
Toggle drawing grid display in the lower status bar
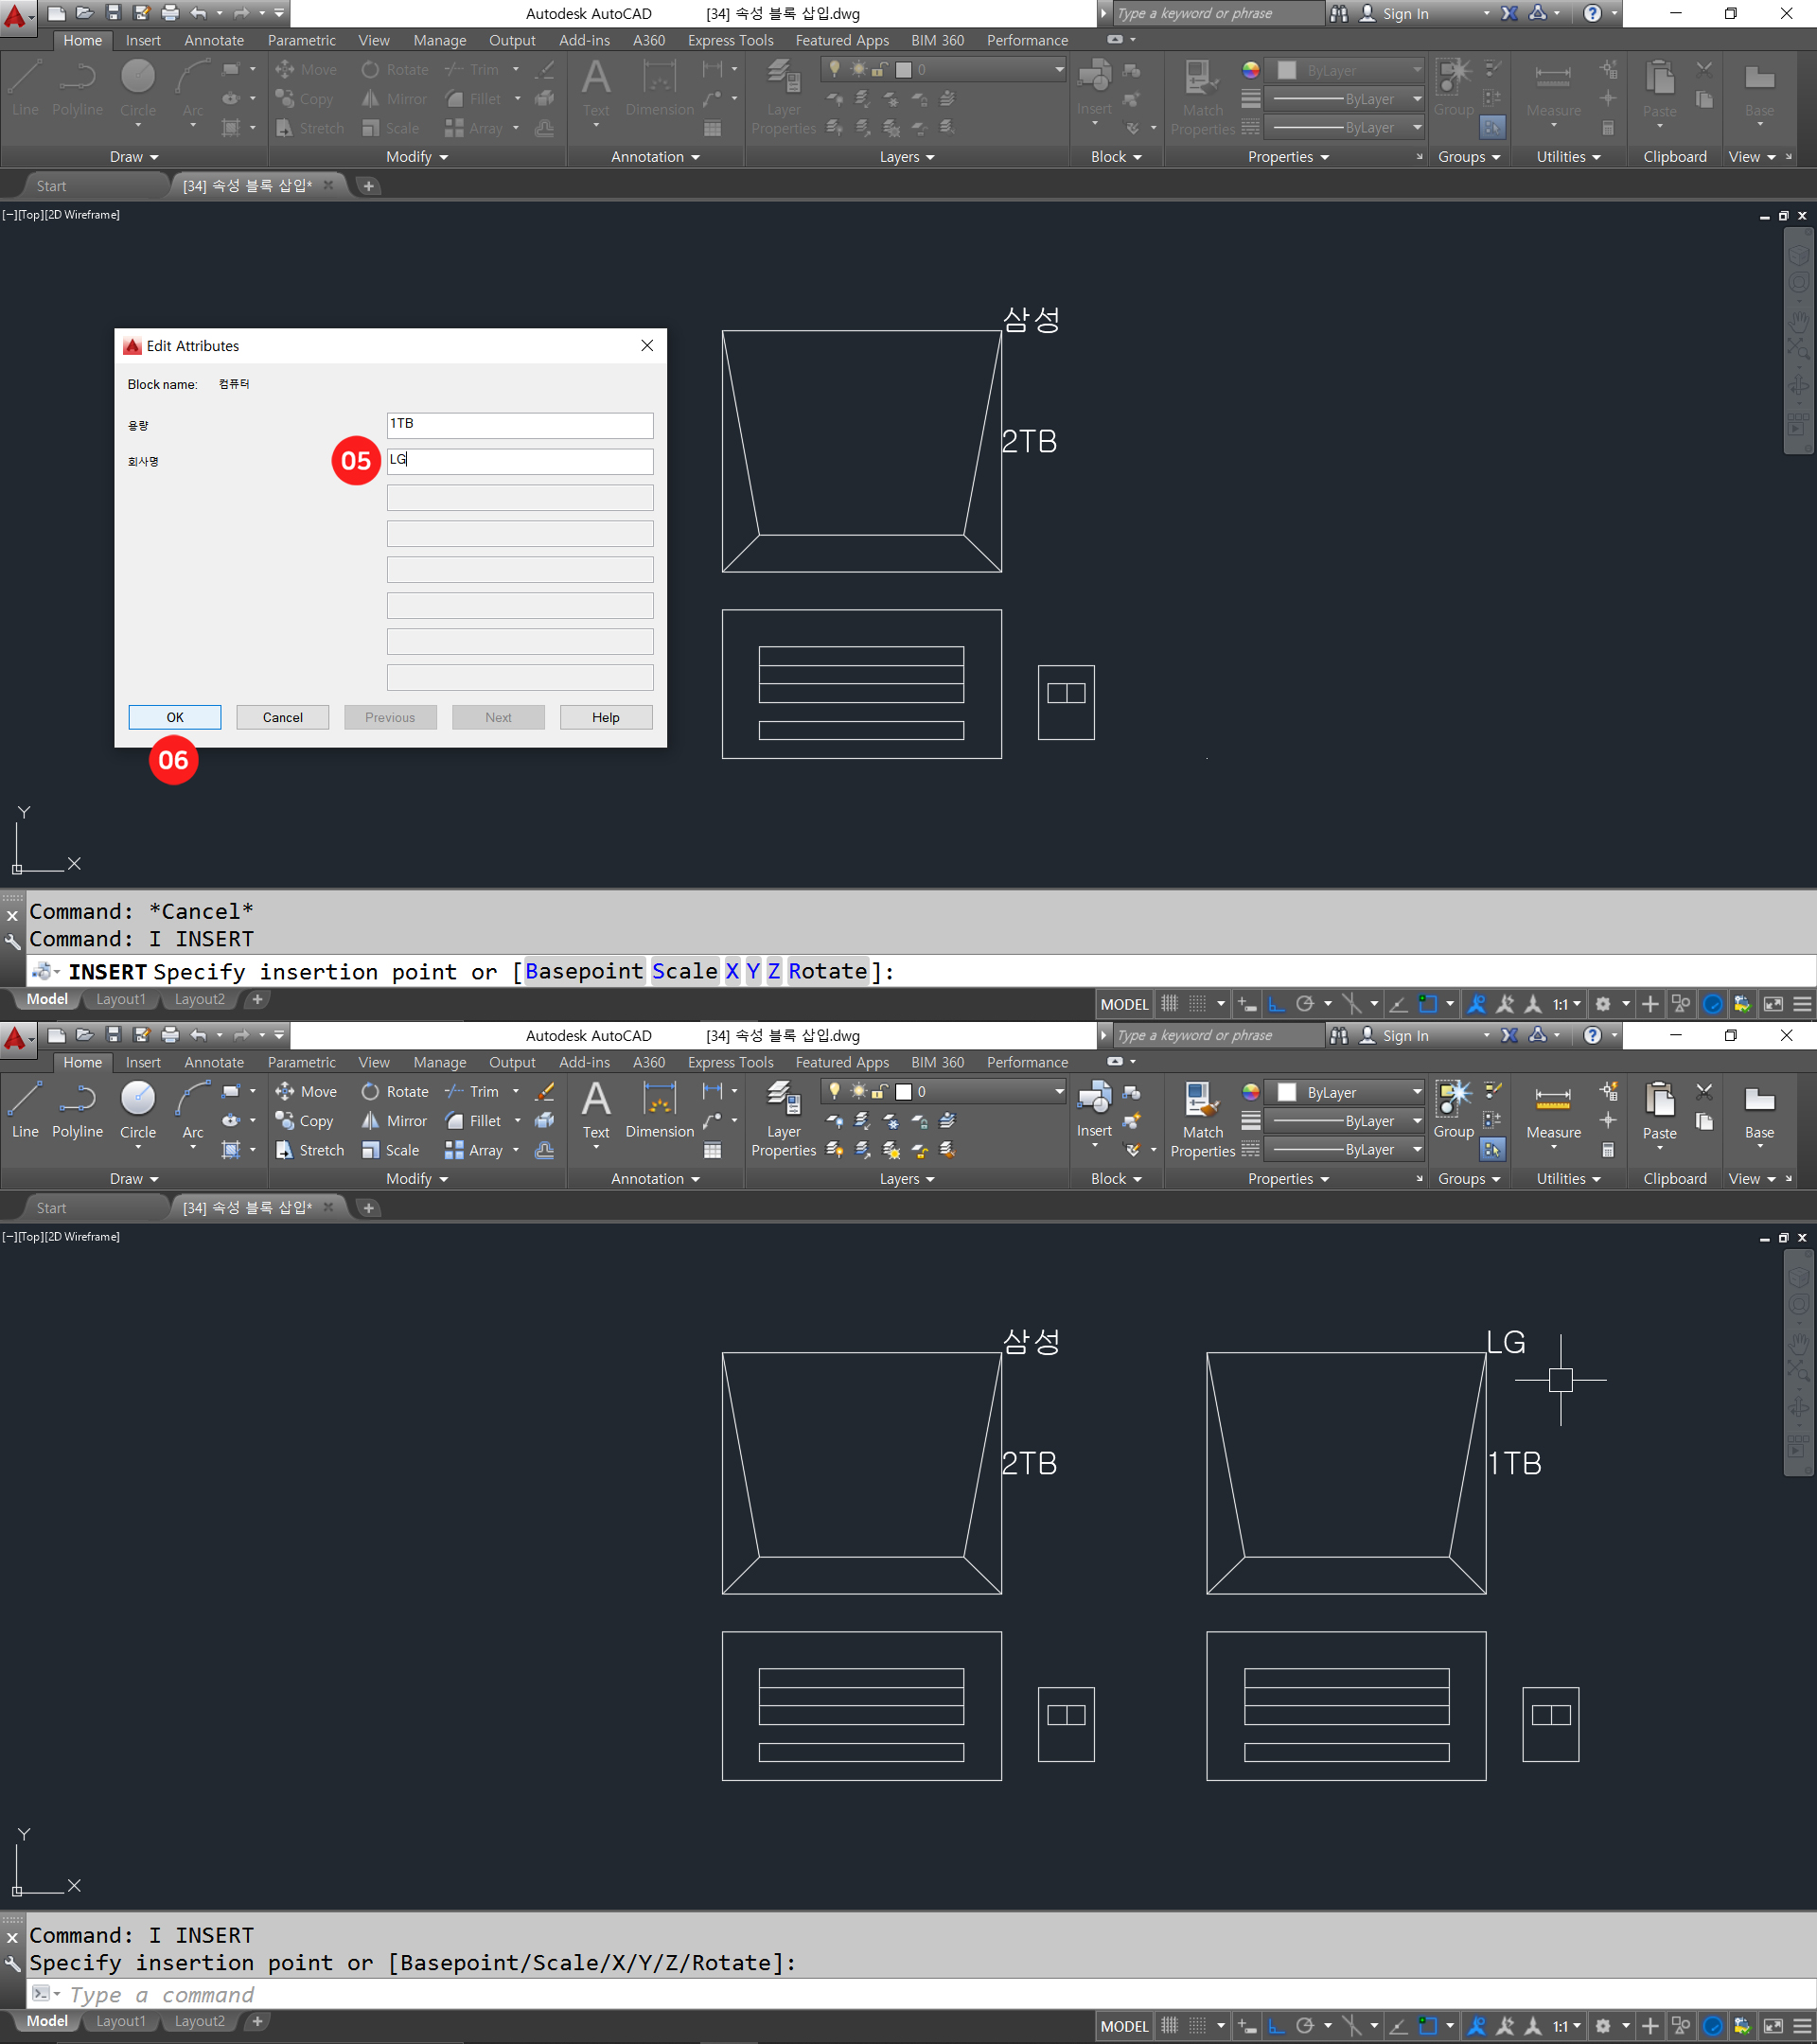[x=1169, y=2026]
